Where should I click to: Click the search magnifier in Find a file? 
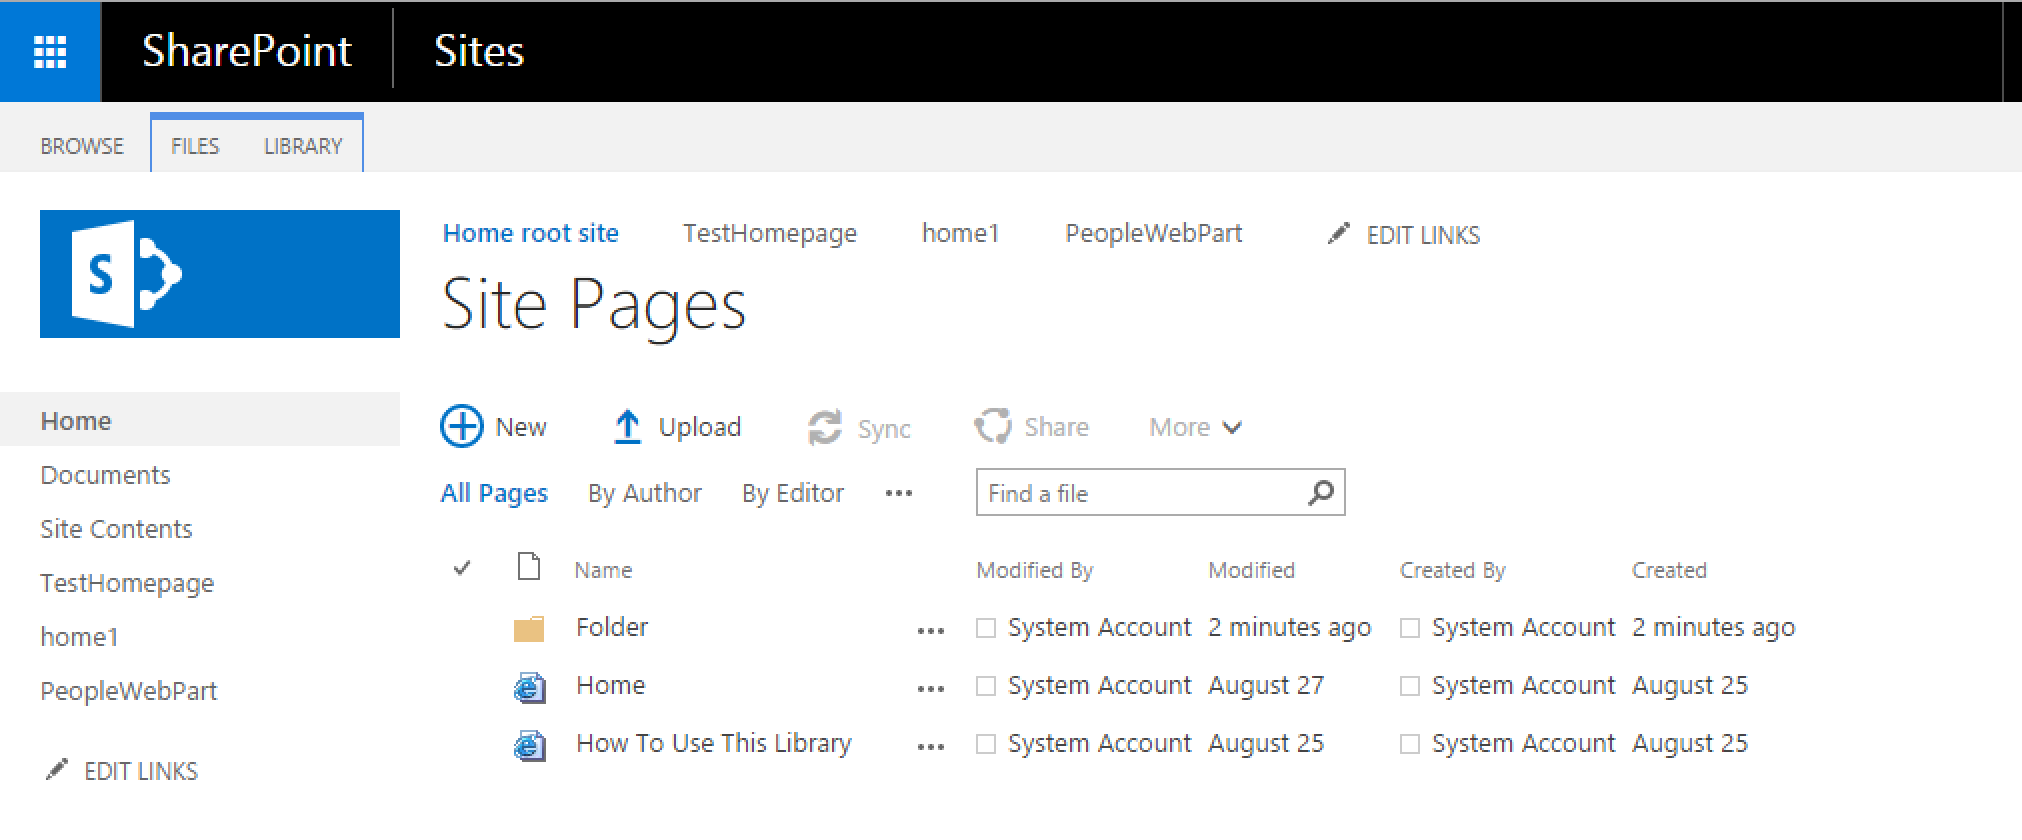pyautogui.click(x=1320, y=492)
